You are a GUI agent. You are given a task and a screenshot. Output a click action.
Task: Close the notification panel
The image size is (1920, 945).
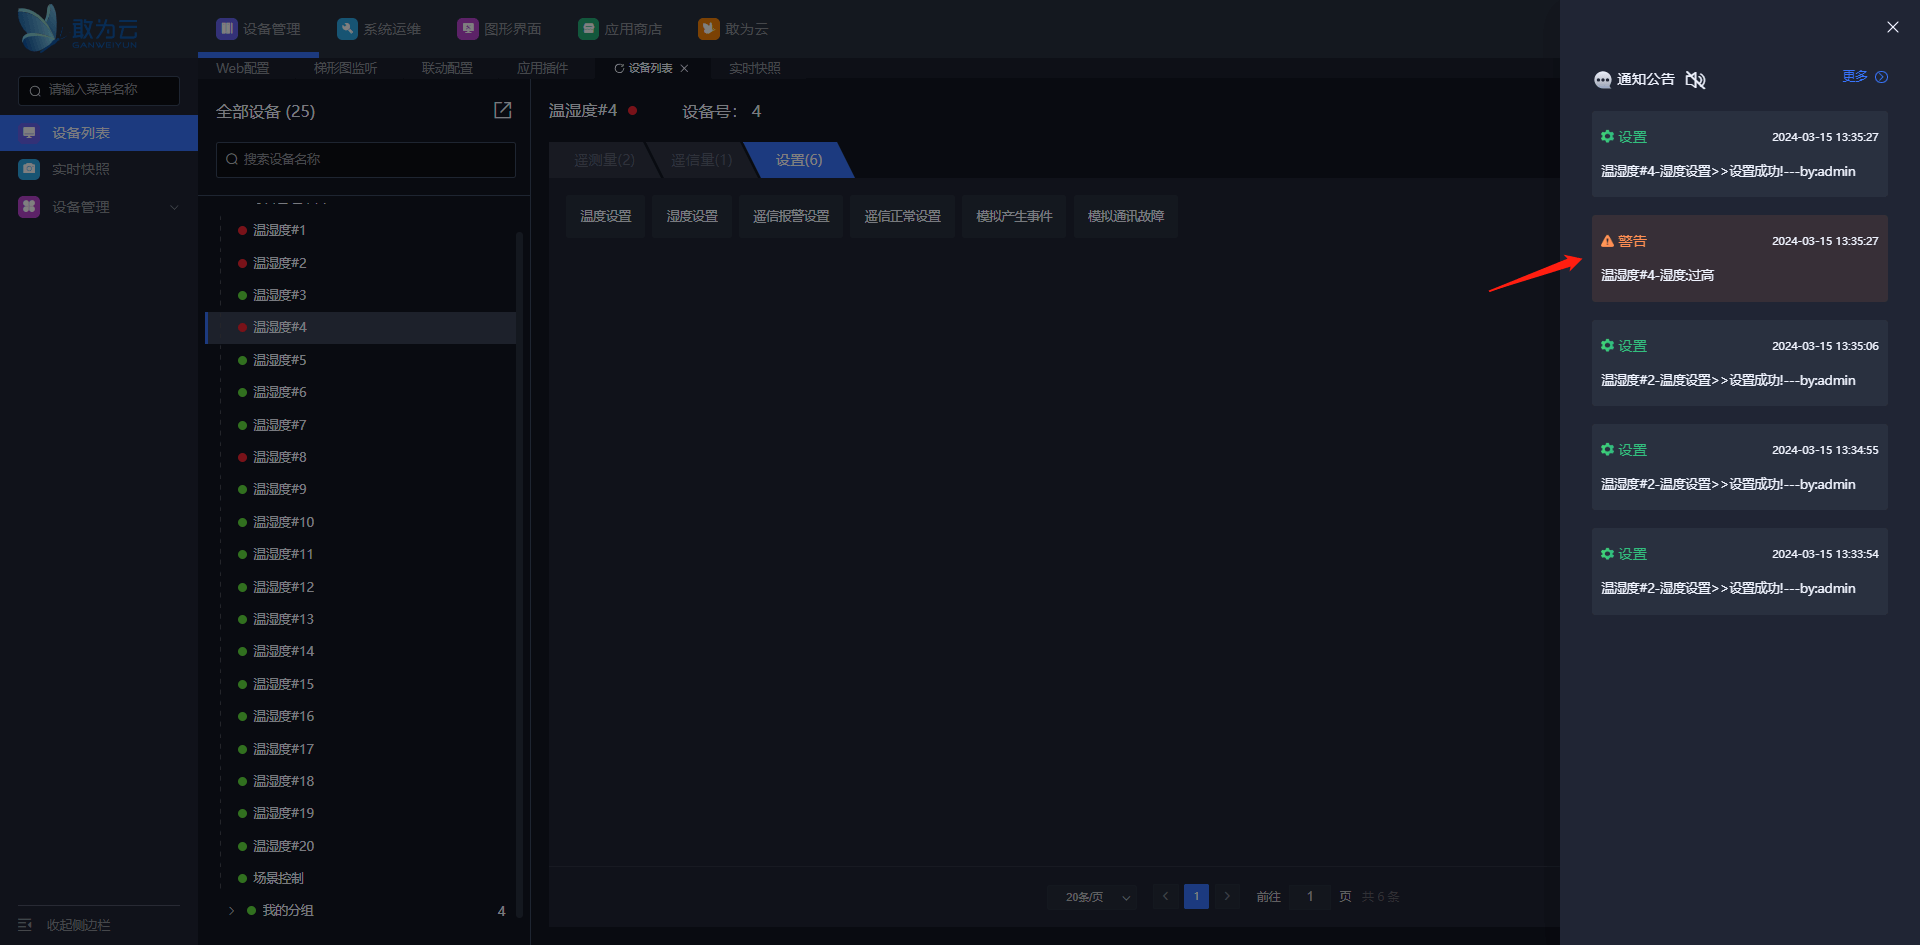[x=1892, y=27]
